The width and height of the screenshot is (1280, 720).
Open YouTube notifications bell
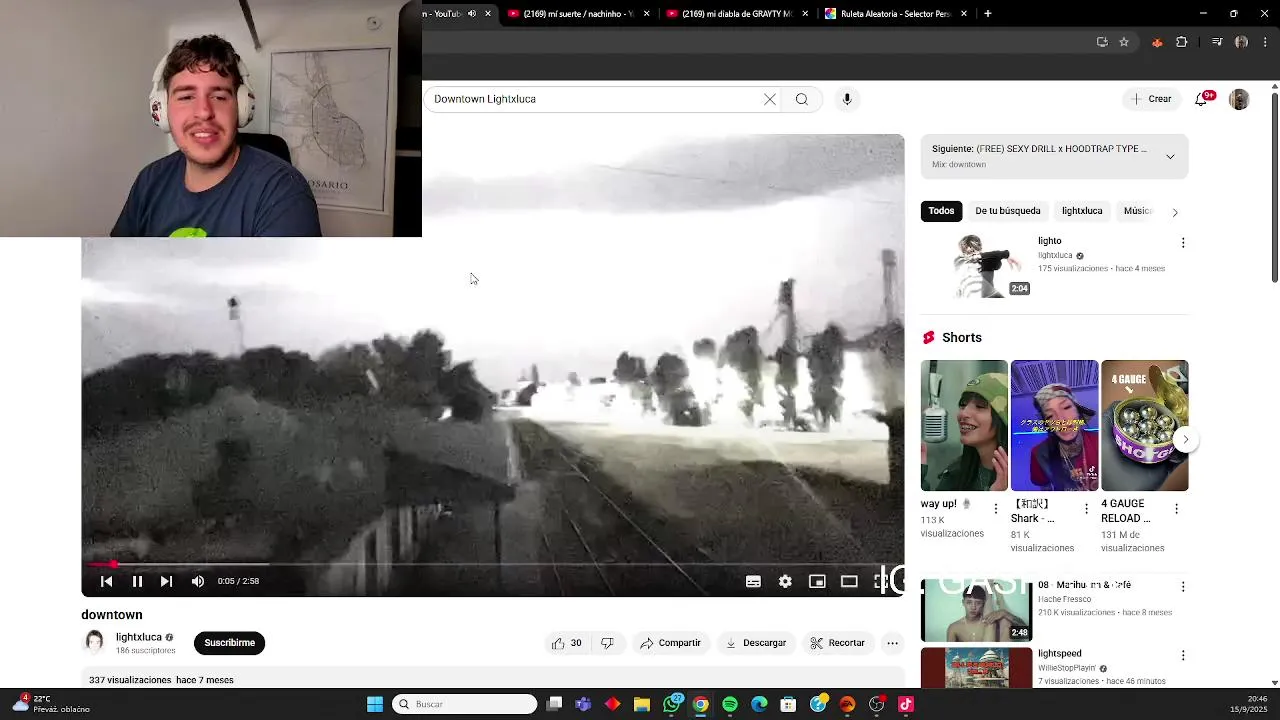coord(1201,99)
